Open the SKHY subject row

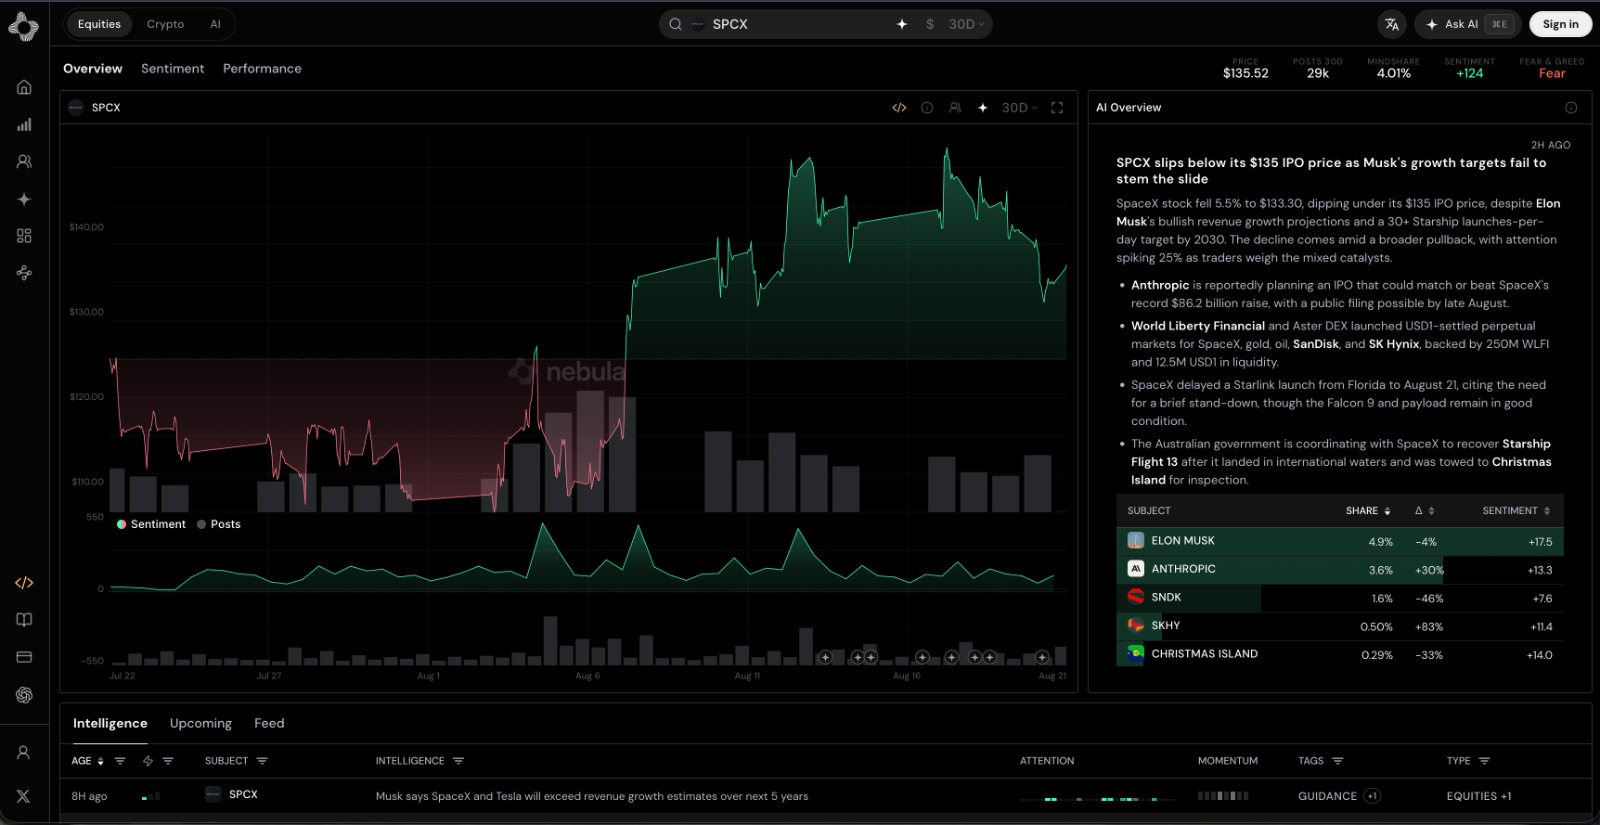tap(1339, 626)
